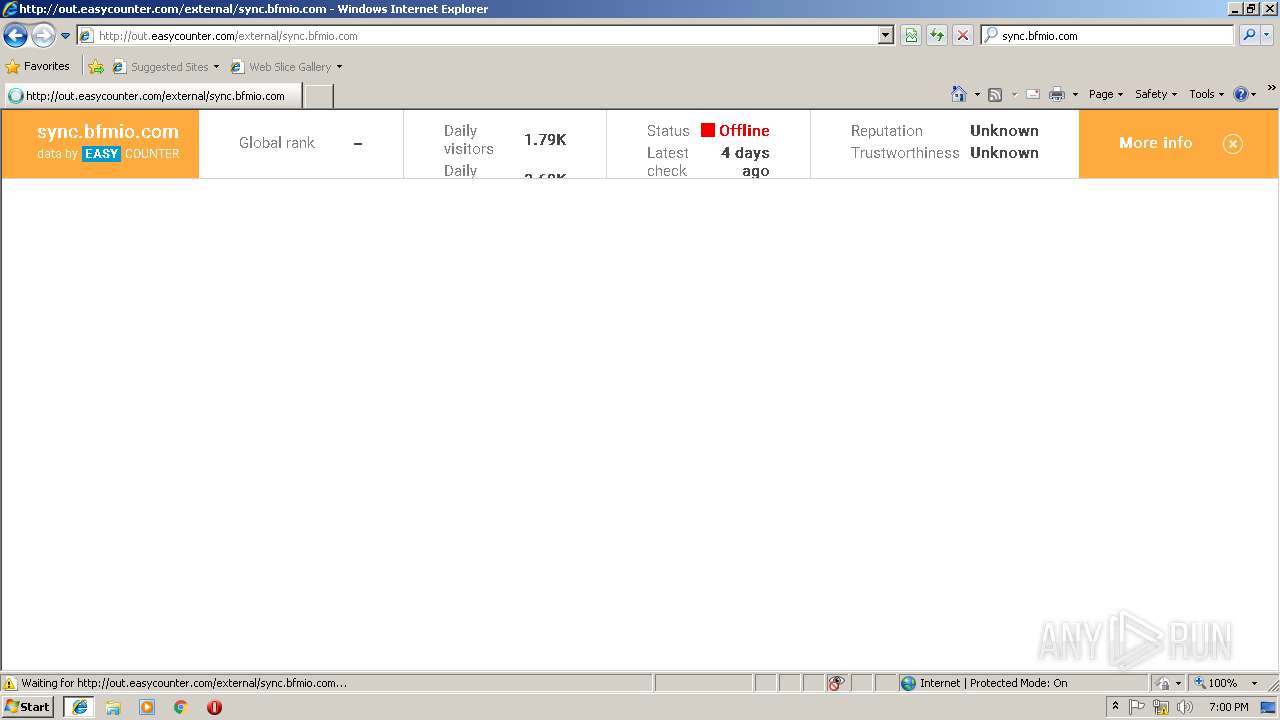Click the status bar warning icon

[10, 683]
